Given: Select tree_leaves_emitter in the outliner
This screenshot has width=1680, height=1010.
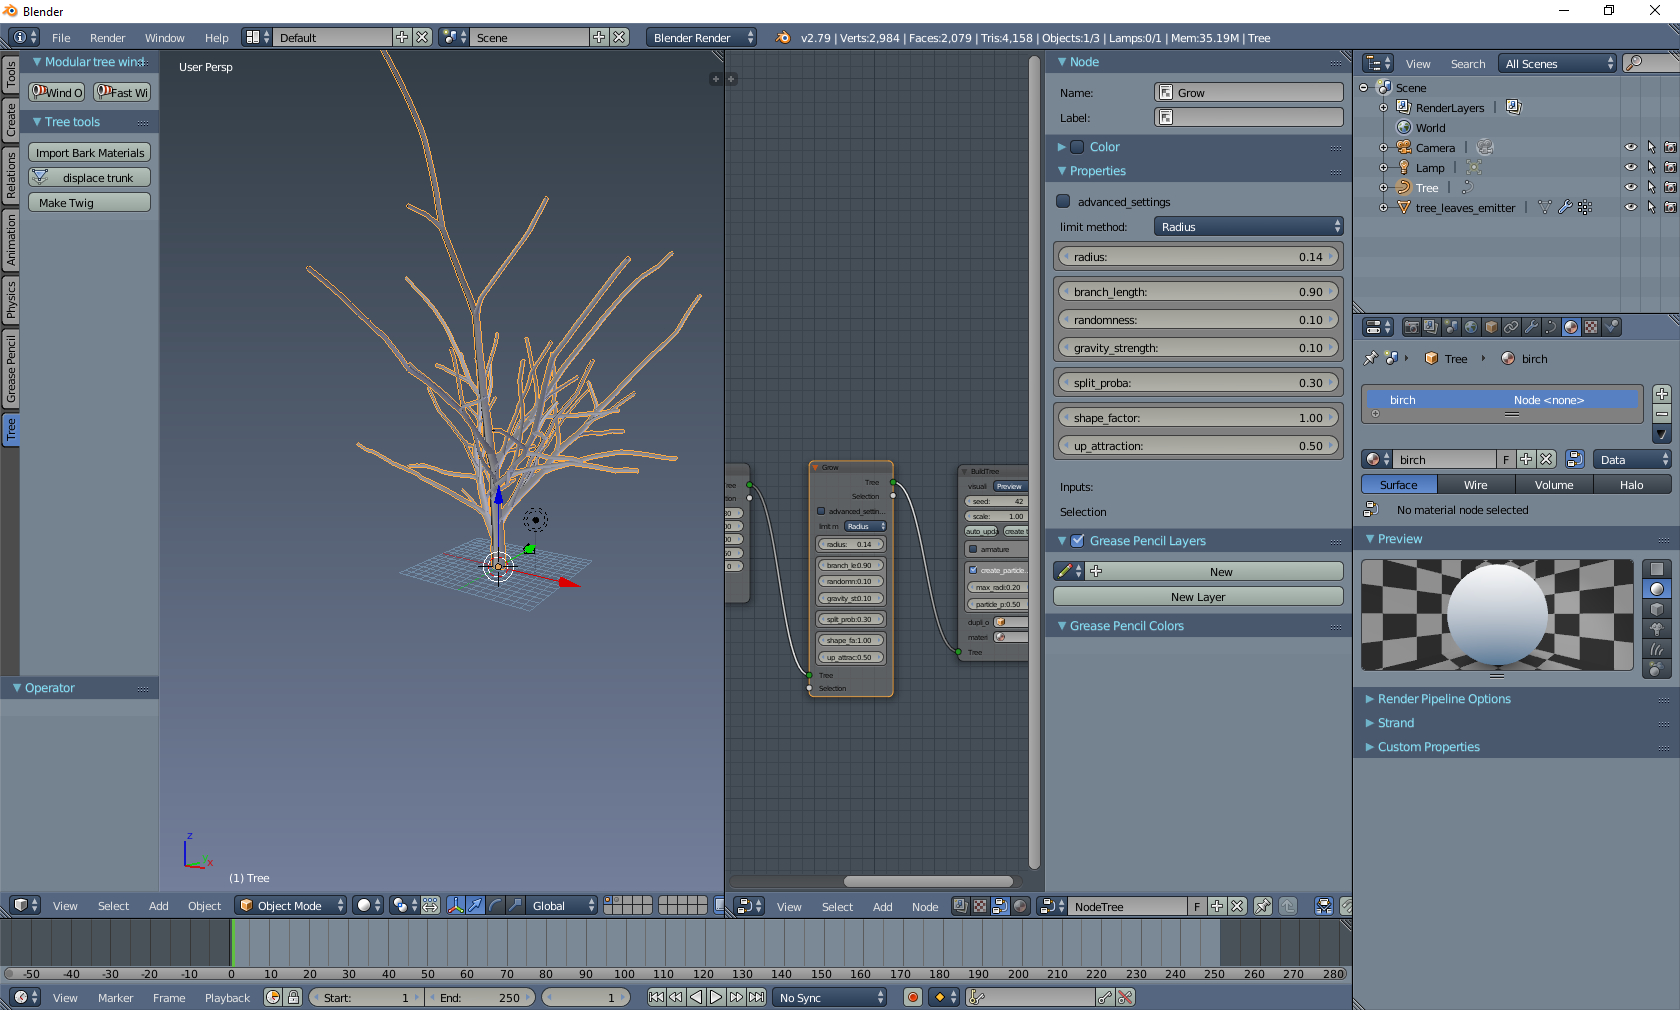Looking at the screenshot, I should pyautogui.click(x=1465, y=208).
